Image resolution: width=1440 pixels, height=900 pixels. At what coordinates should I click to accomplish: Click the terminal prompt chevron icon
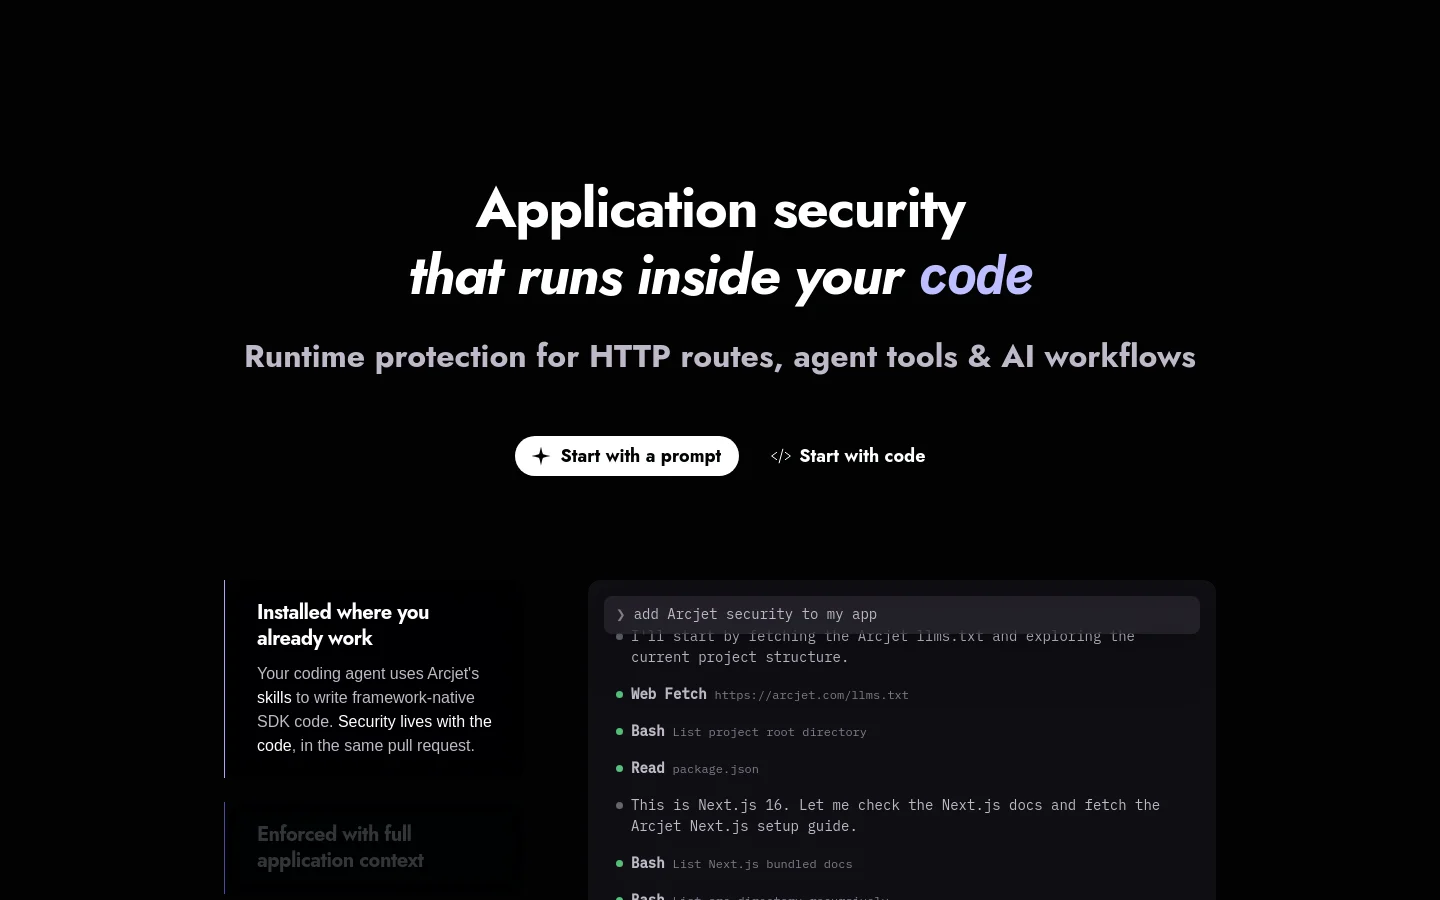click(x=621, y=615)
